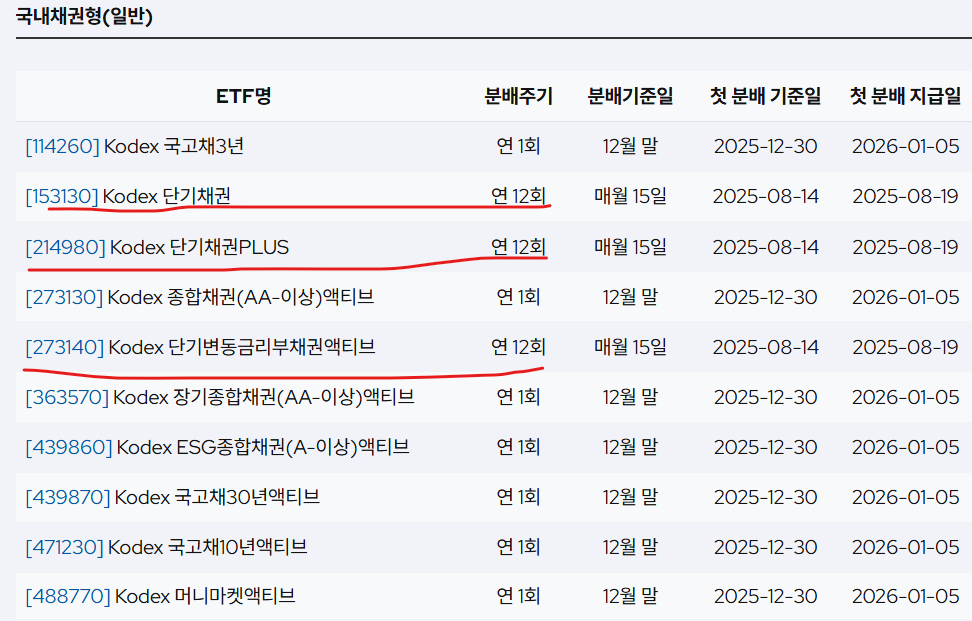Image resolution: width=972 pixels, height=621 pixels.
Task: Open [439860] Kodex ESG종합채권(A-이상)액티브 link
Action: pos(218,447)
